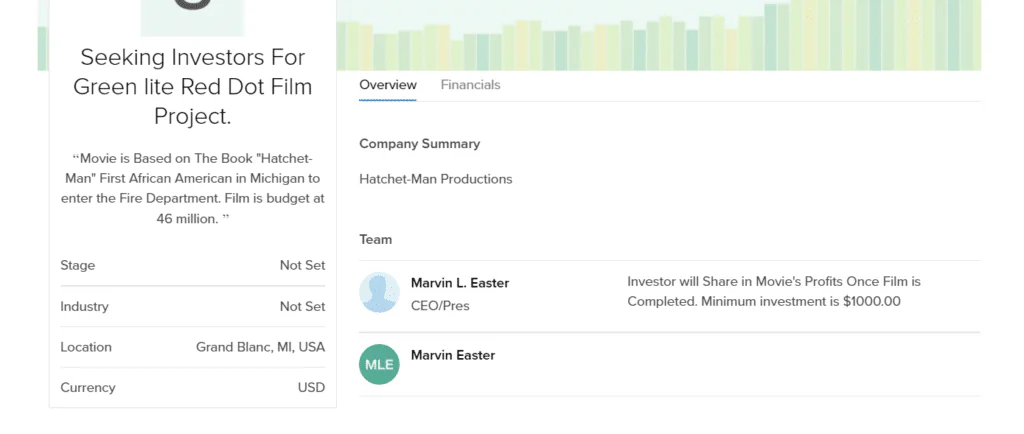Click the green MLE initials avatar
Screen dimensions: 1024x434
(x=379, y=364)
